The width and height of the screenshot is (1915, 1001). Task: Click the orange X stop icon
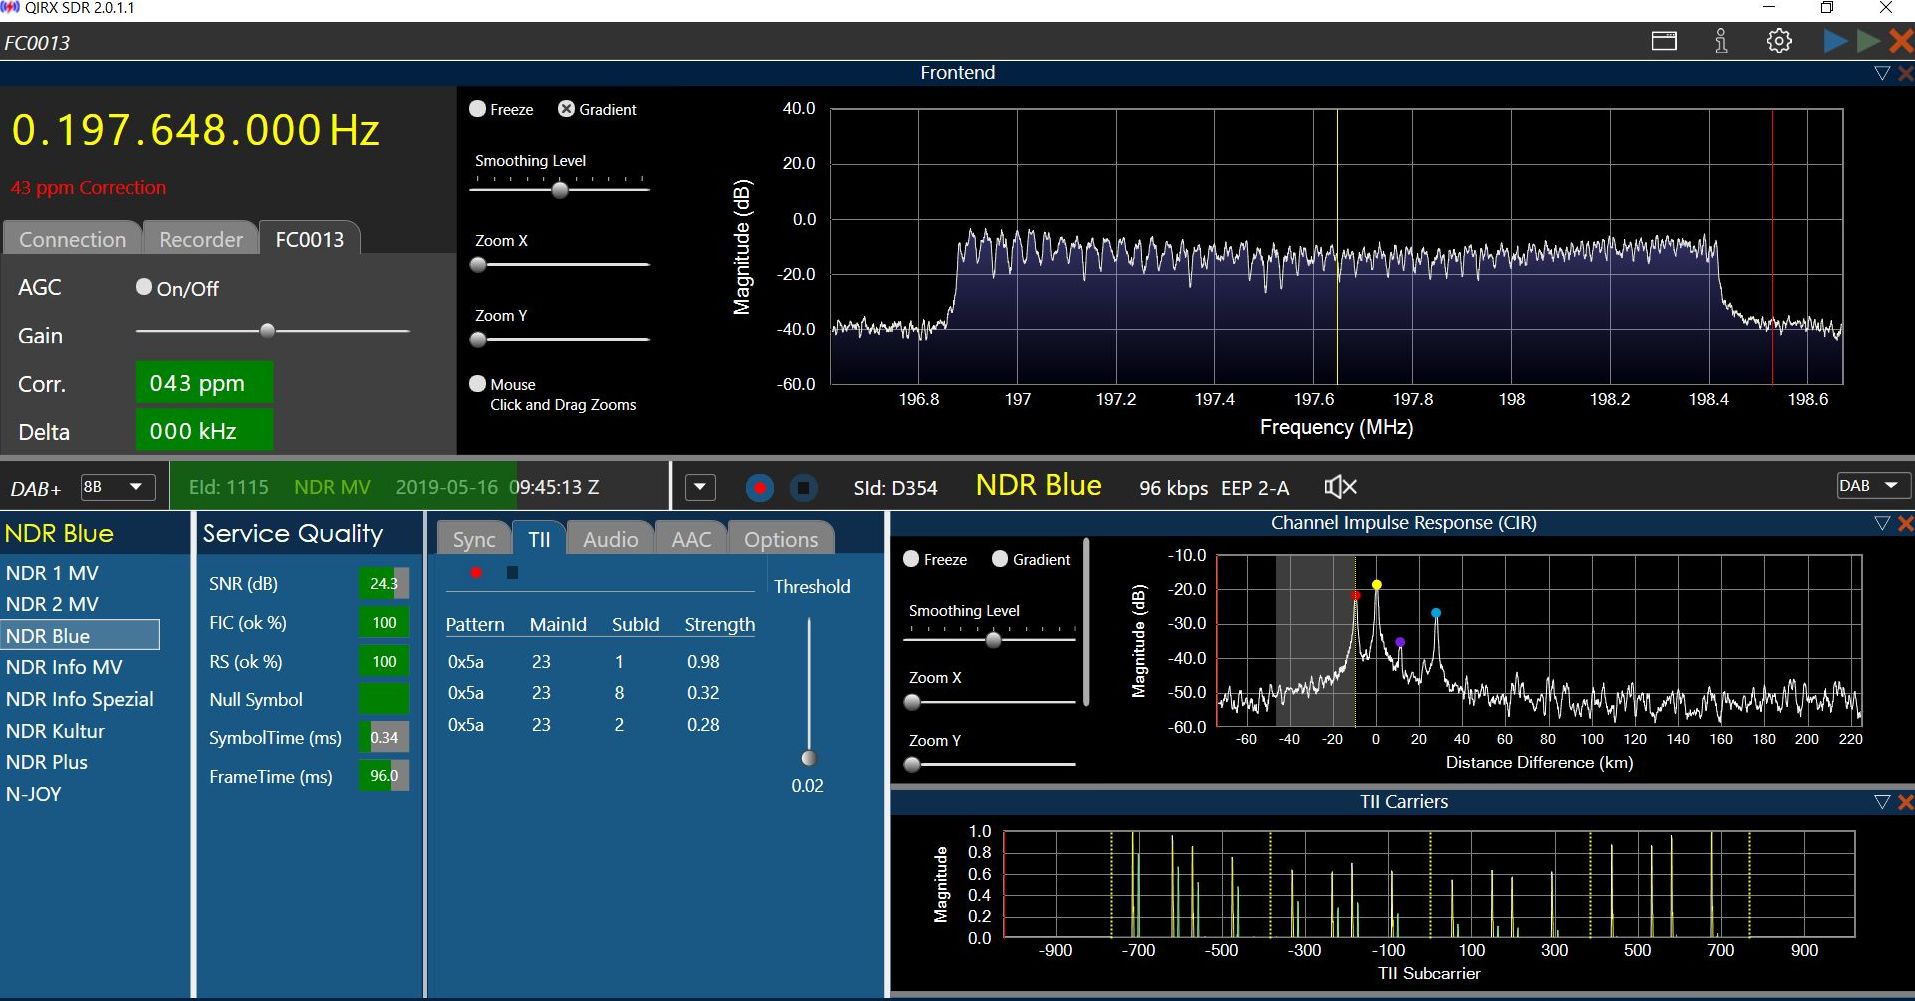(x=1900, y=41)
